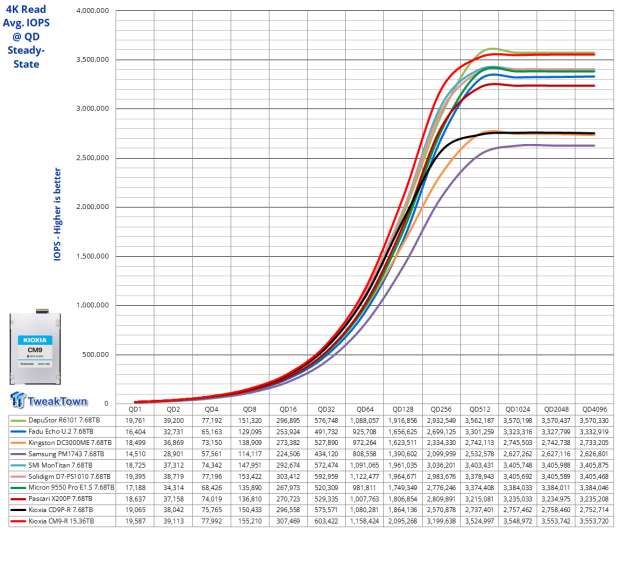Click Fadu Echo QD2 value 32,731
The height and width of the screenshot is (568, 620).
tap(173, 432)
